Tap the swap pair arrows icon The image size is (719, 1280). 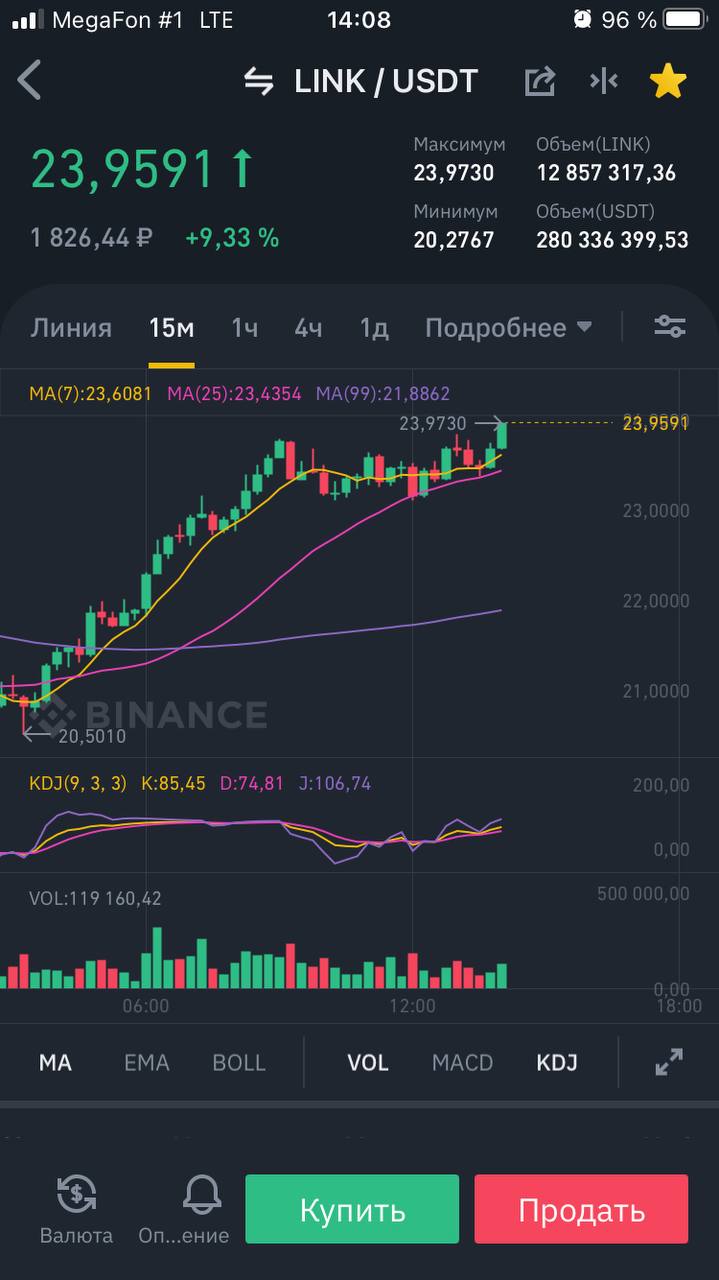259,82
